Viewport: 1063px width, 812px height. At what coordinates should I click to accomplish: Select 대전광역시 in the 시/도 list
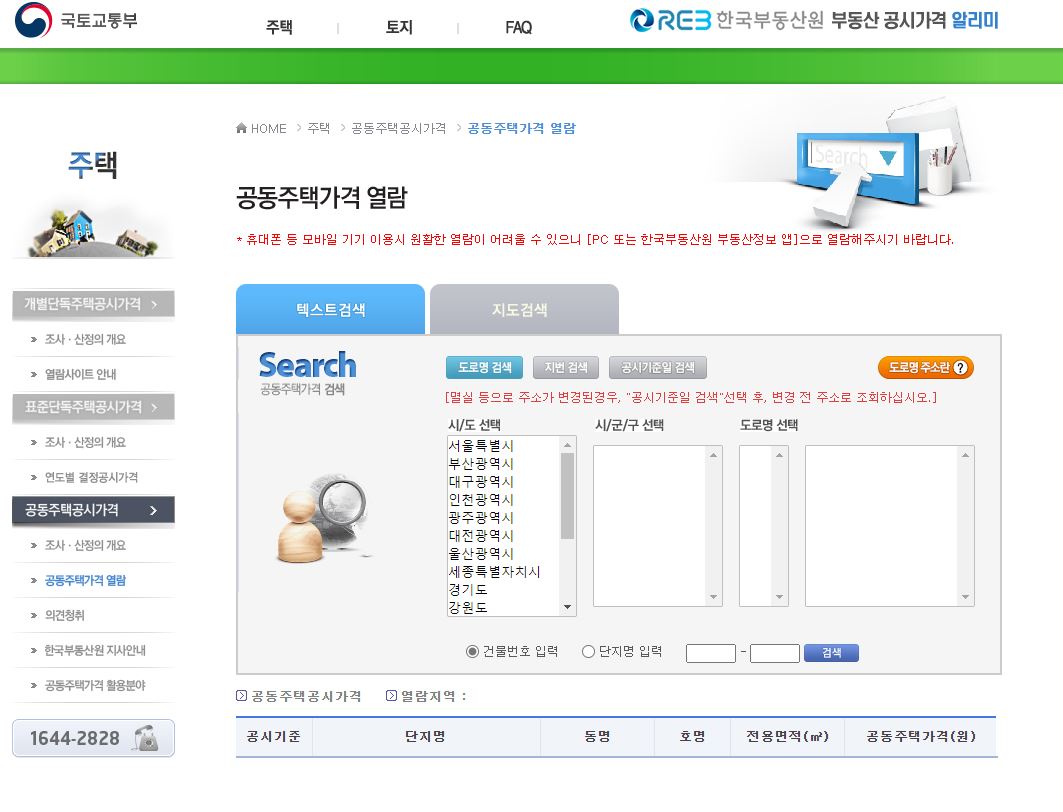click(504, 535)
